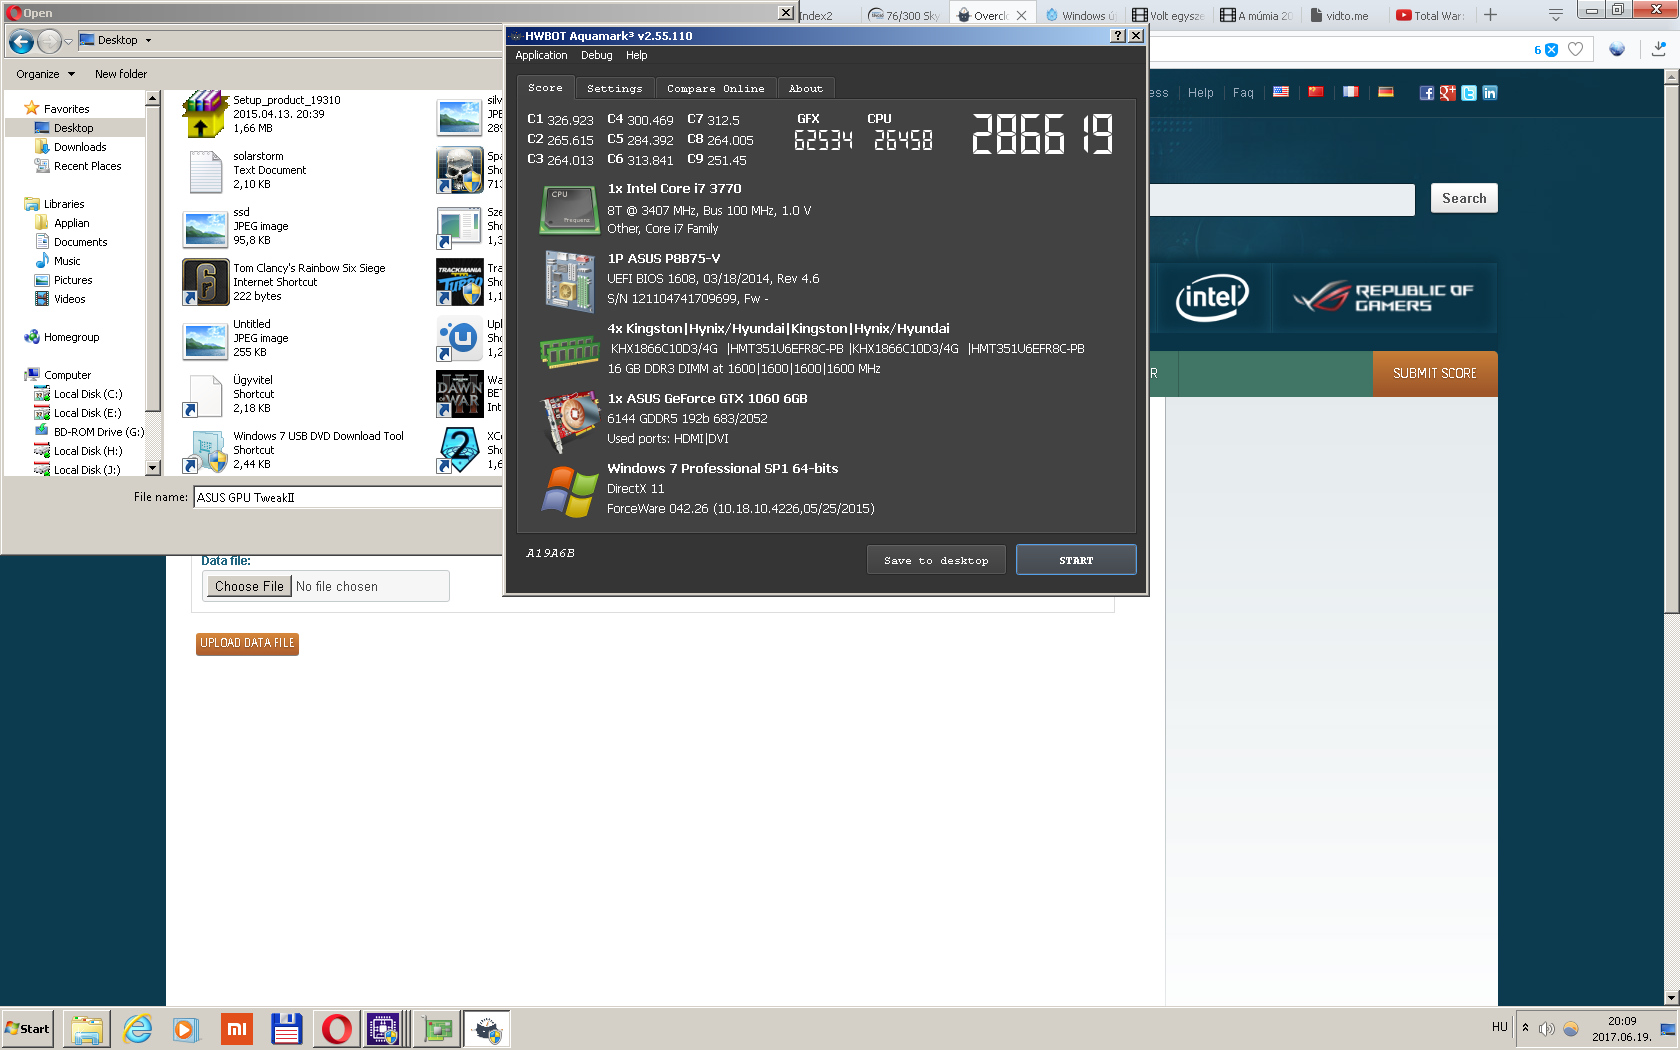1680x1050 pixels.
Task: Open the Help menu in Aquamark
Action: pyautogui.click(x=637, y=55)
